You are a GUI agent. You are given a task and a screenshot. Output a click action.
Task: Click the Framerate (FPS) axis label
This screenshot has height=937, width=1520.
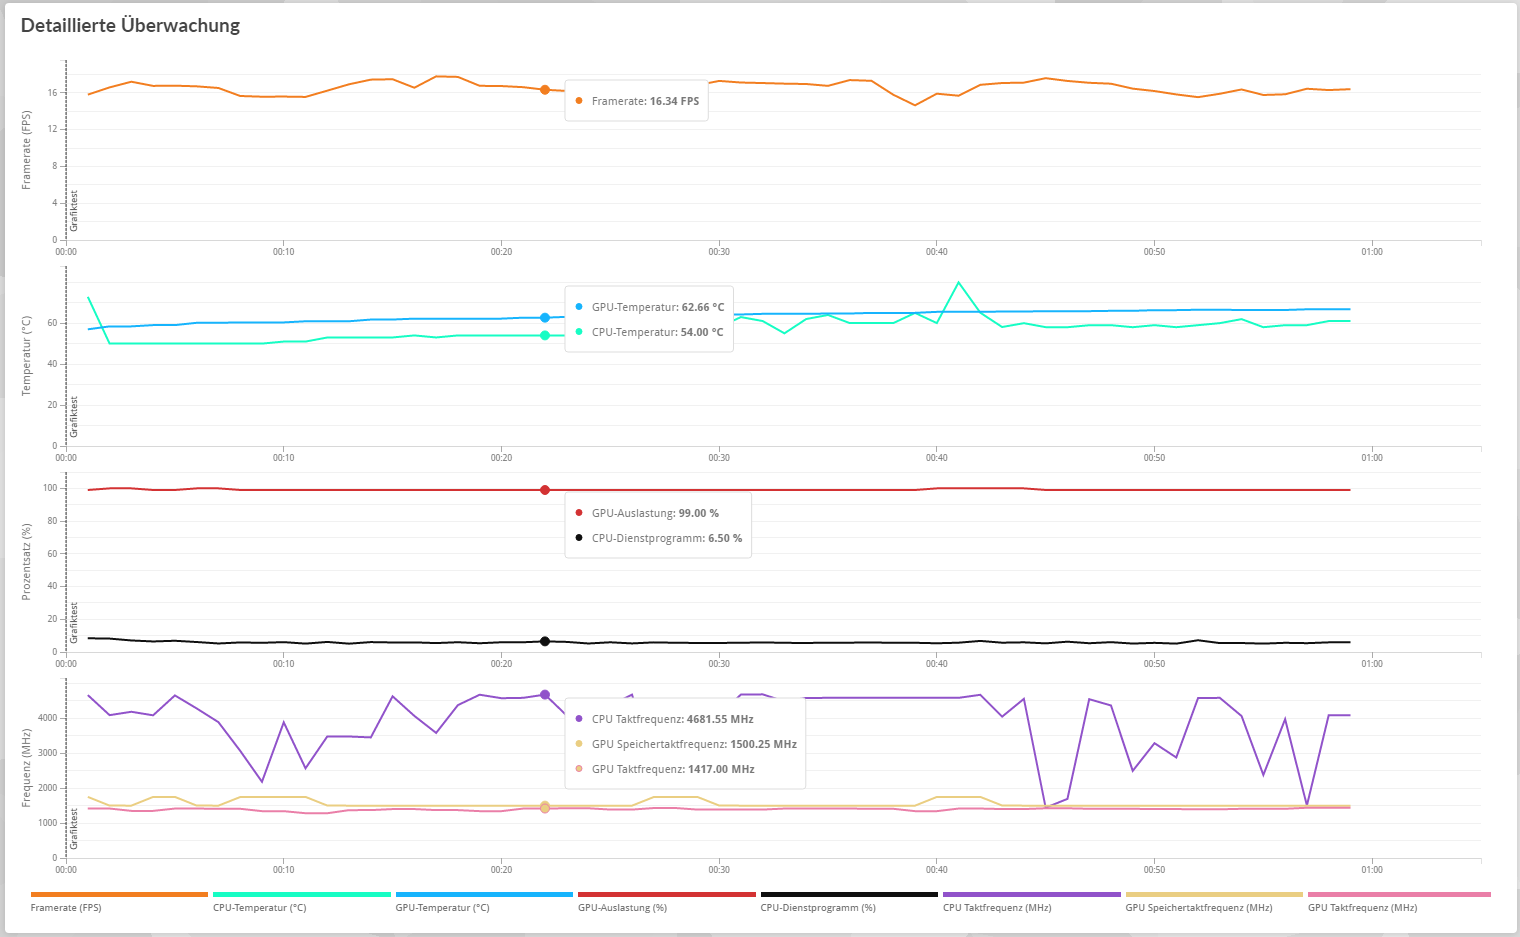pos(27,150)
